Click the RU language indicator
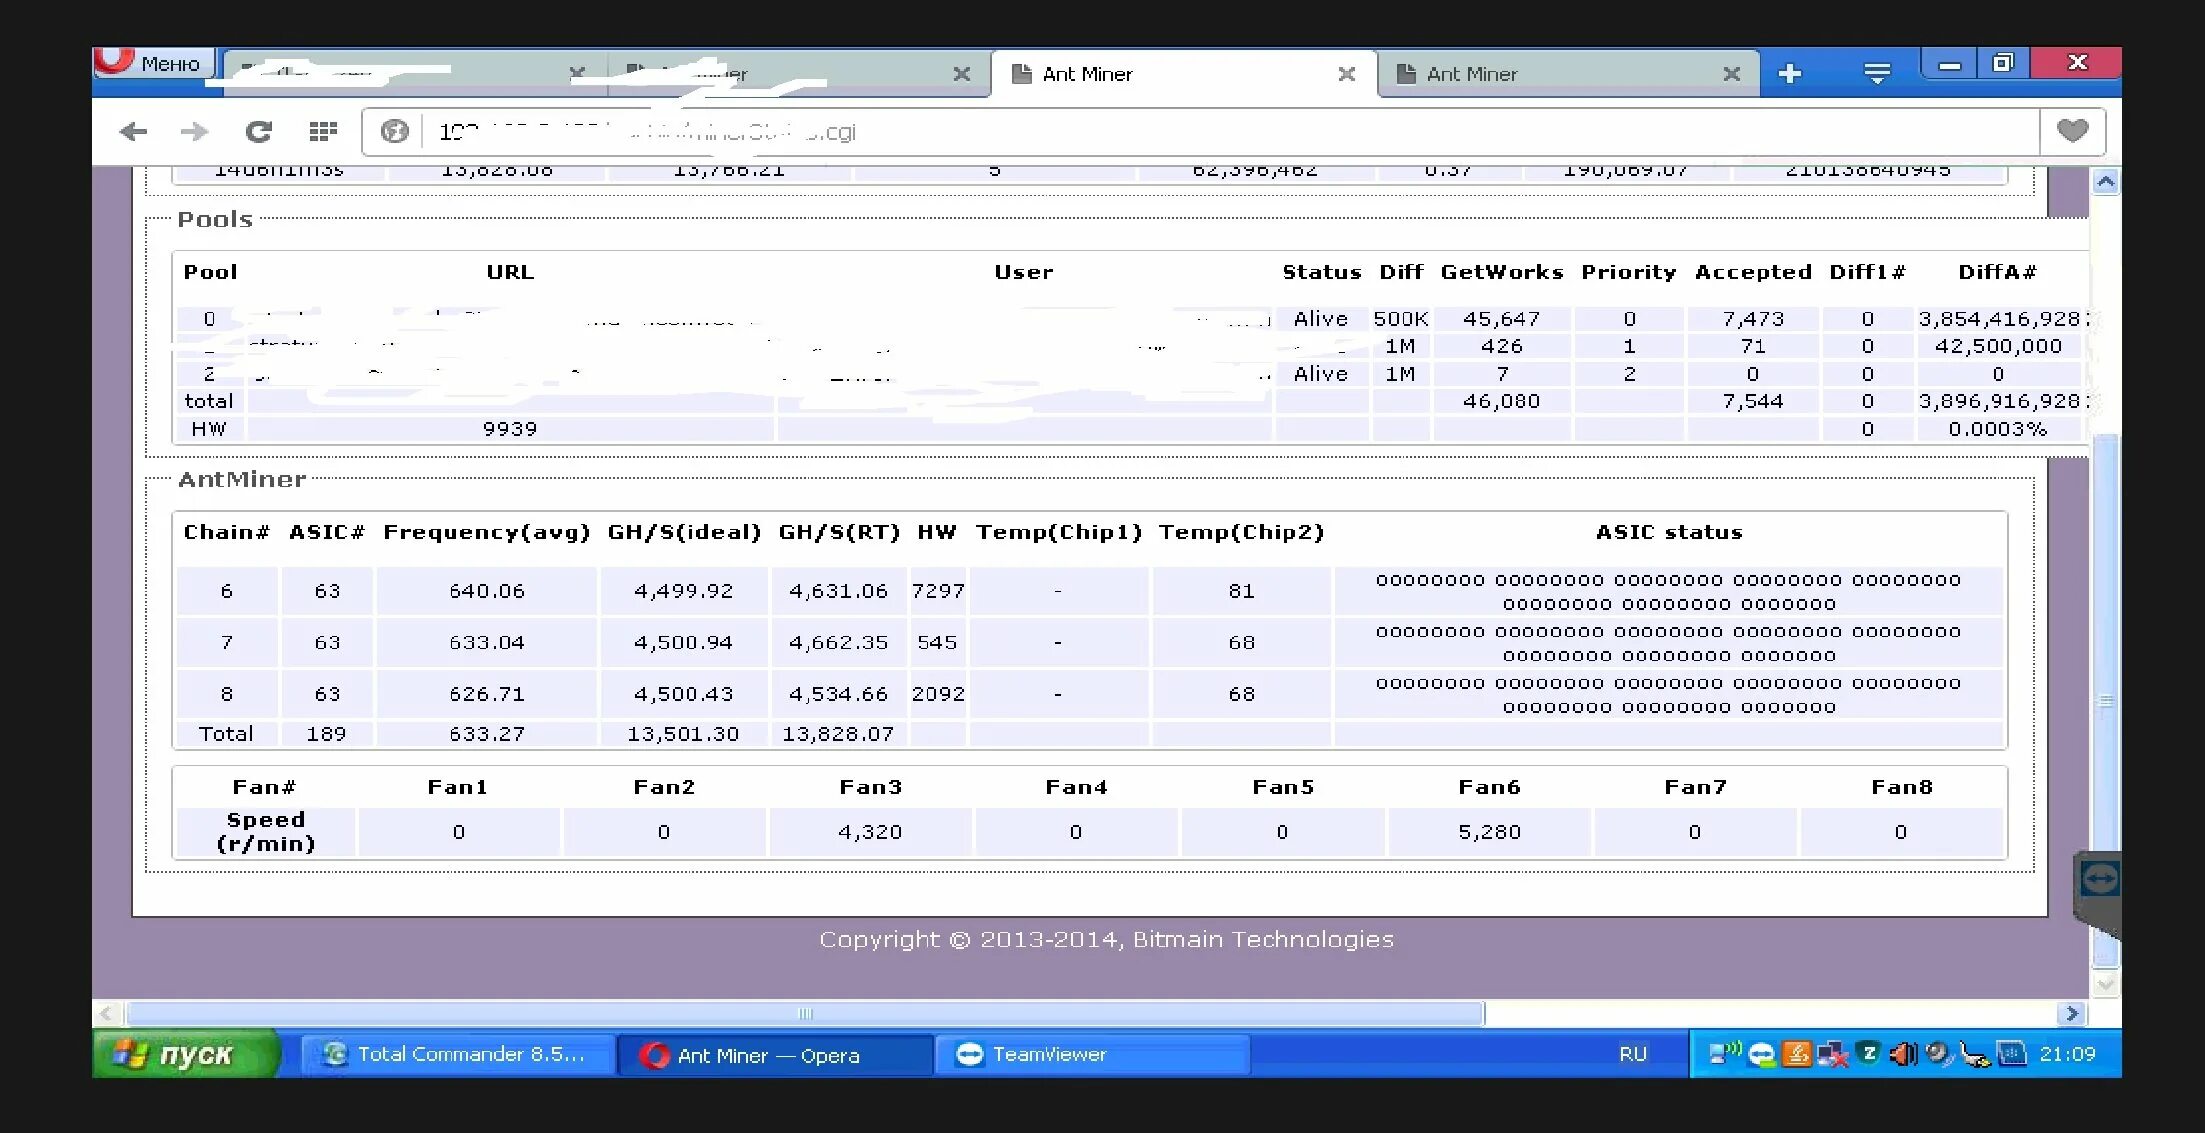Image resolution: width=2205 pixels, height=1133 pixels. click(1632, 1054)
